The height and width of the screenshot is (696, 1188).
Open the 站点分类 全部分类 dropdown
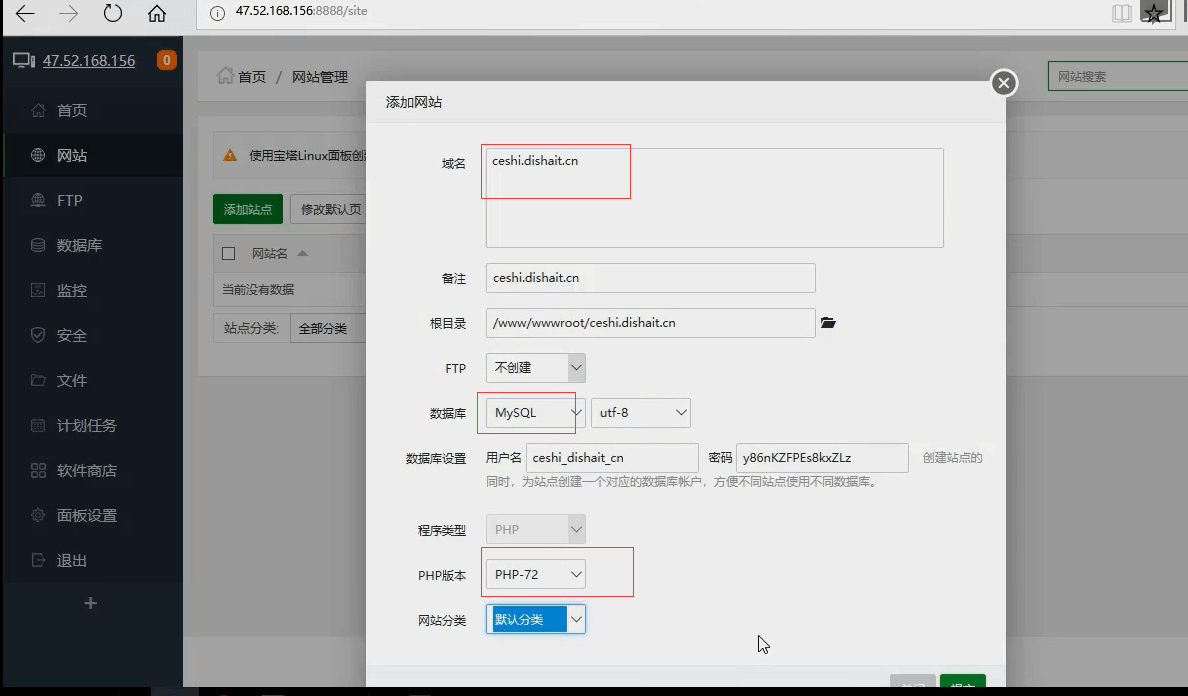pyautogui.click(x=328, y=329)
